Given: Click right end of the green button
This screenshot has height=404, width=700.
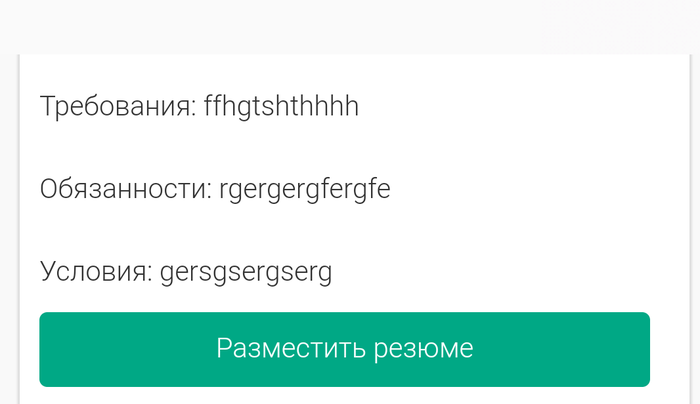Looking at the screenshot, I should pyautogui.click(x=630, y=349).
